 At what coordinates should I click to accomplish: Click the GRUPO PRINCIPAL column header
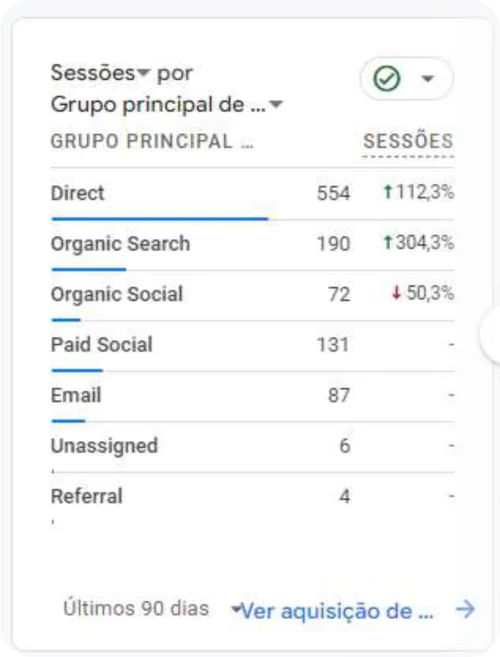coord(152,141)
